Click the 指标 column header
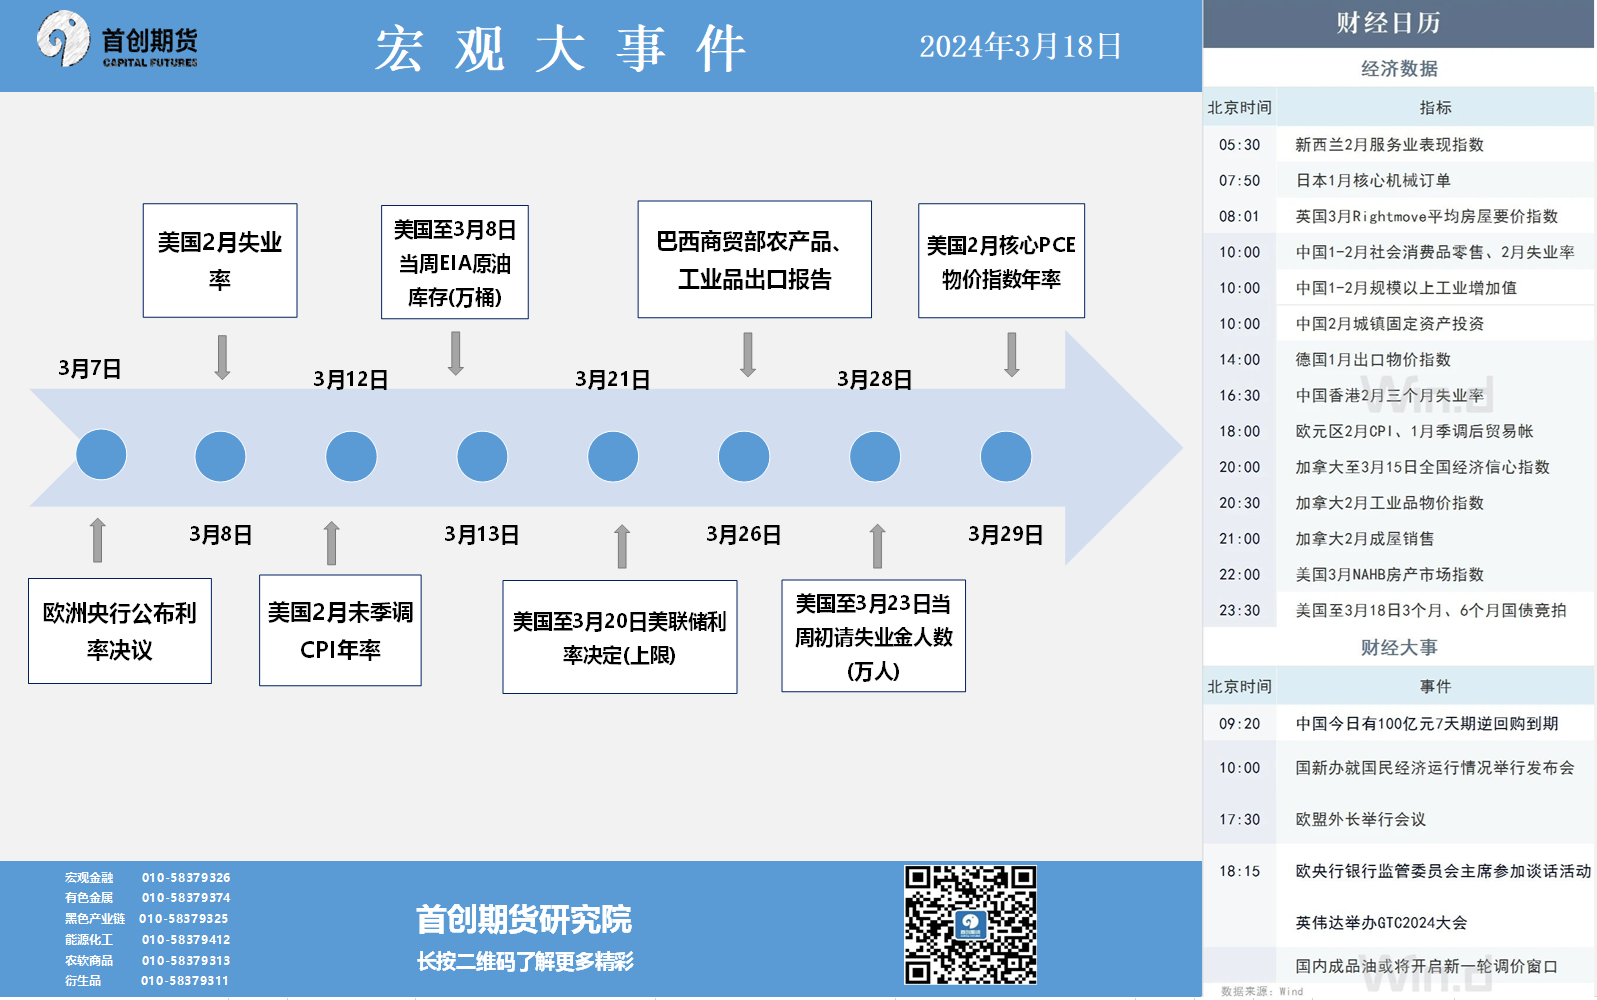This screenshot has height=1000, width=1597. pos(1435,107)
